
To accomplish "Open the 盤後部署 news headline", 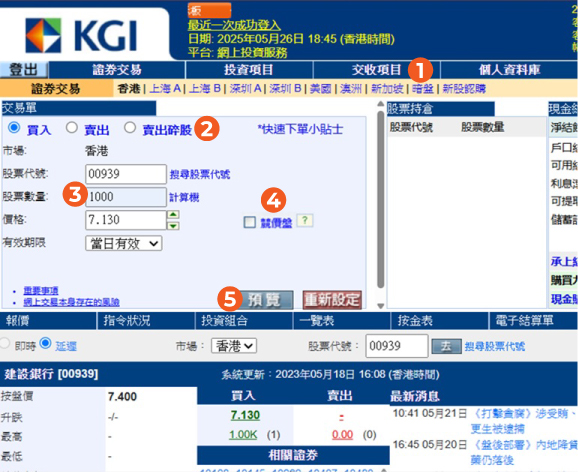I will [x=523, y=452].
